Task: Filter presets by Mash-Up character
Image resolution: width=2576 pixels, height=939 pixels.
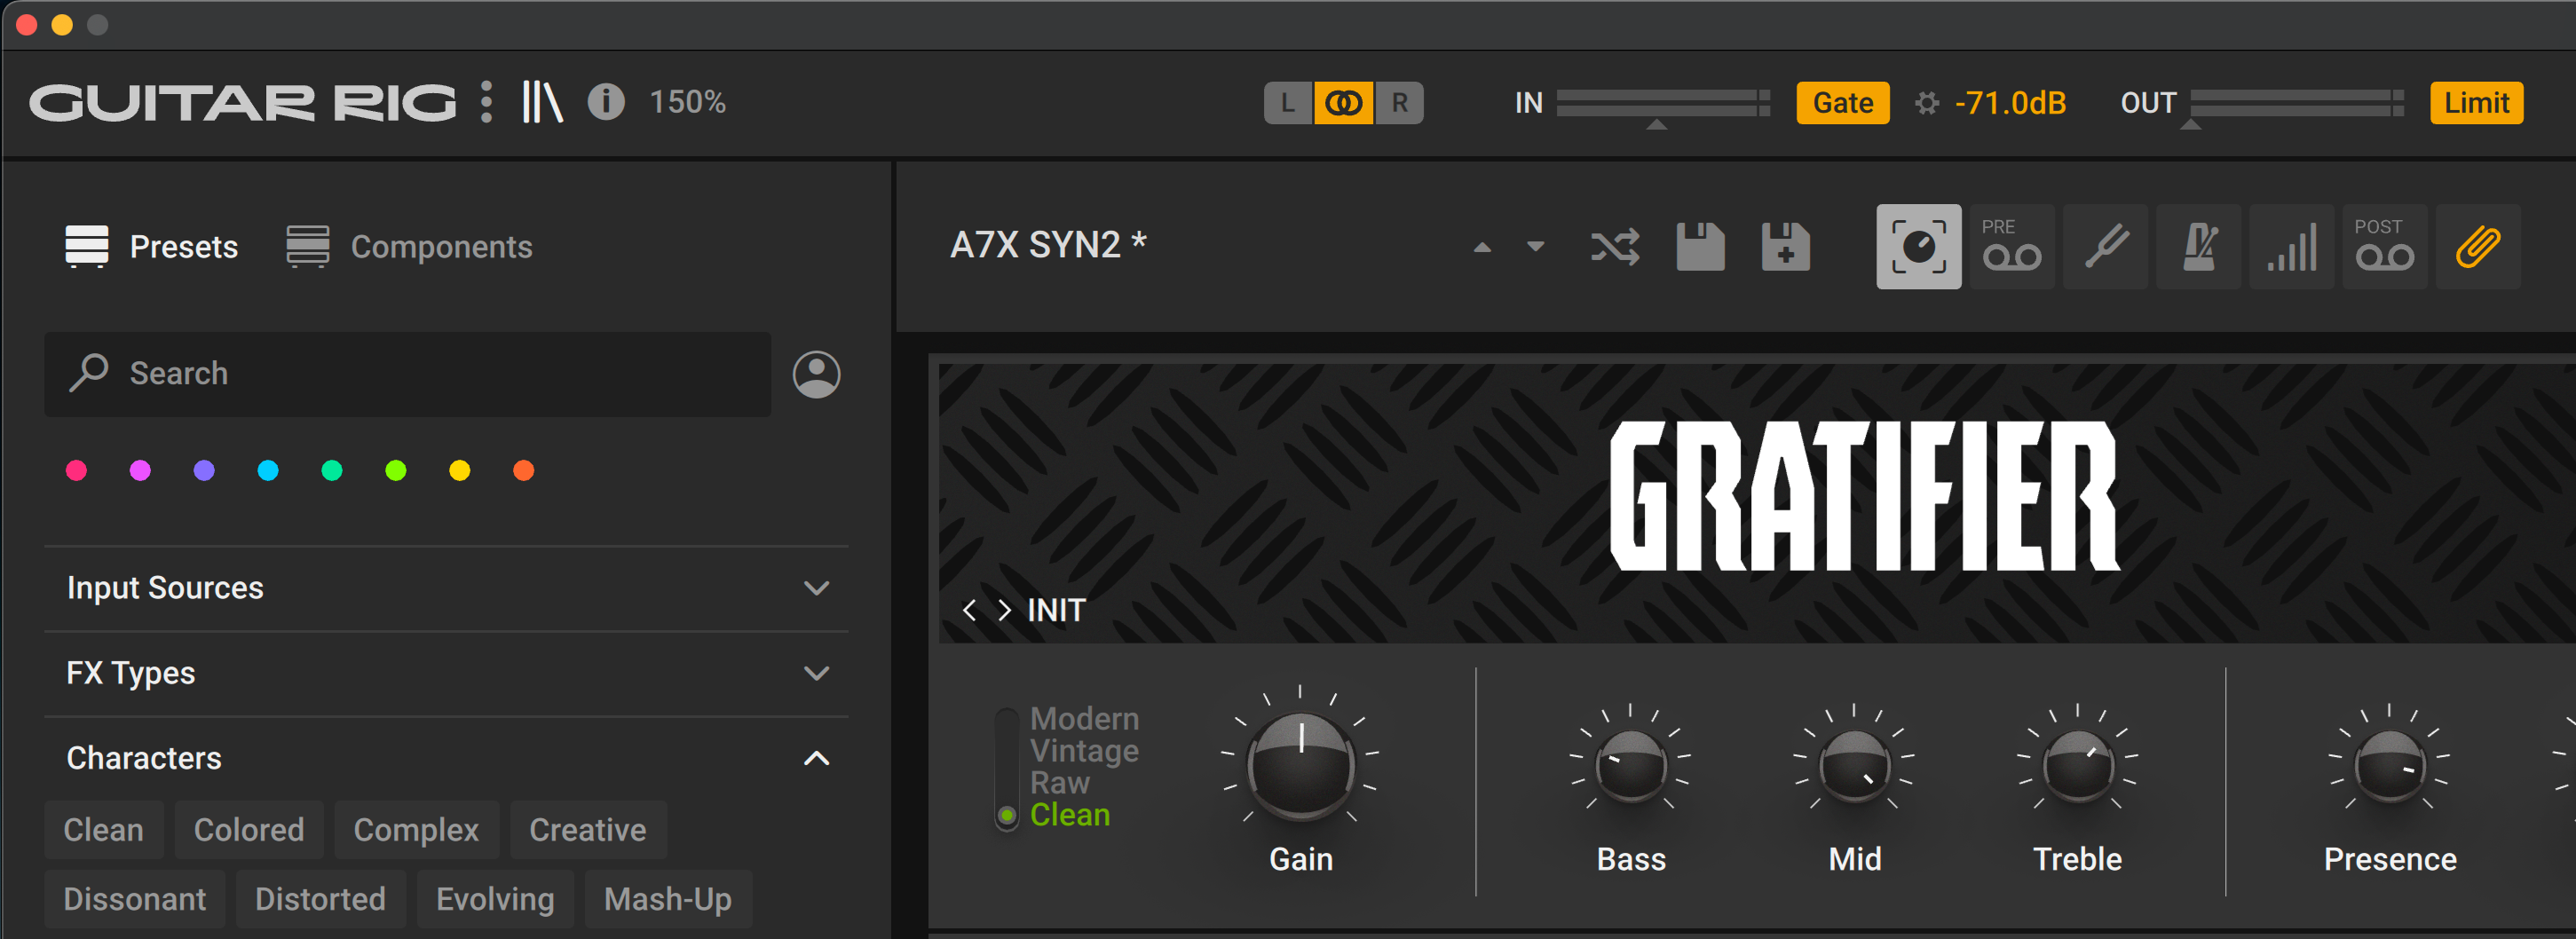Action: pyautogui.click(x=668, y=899)
